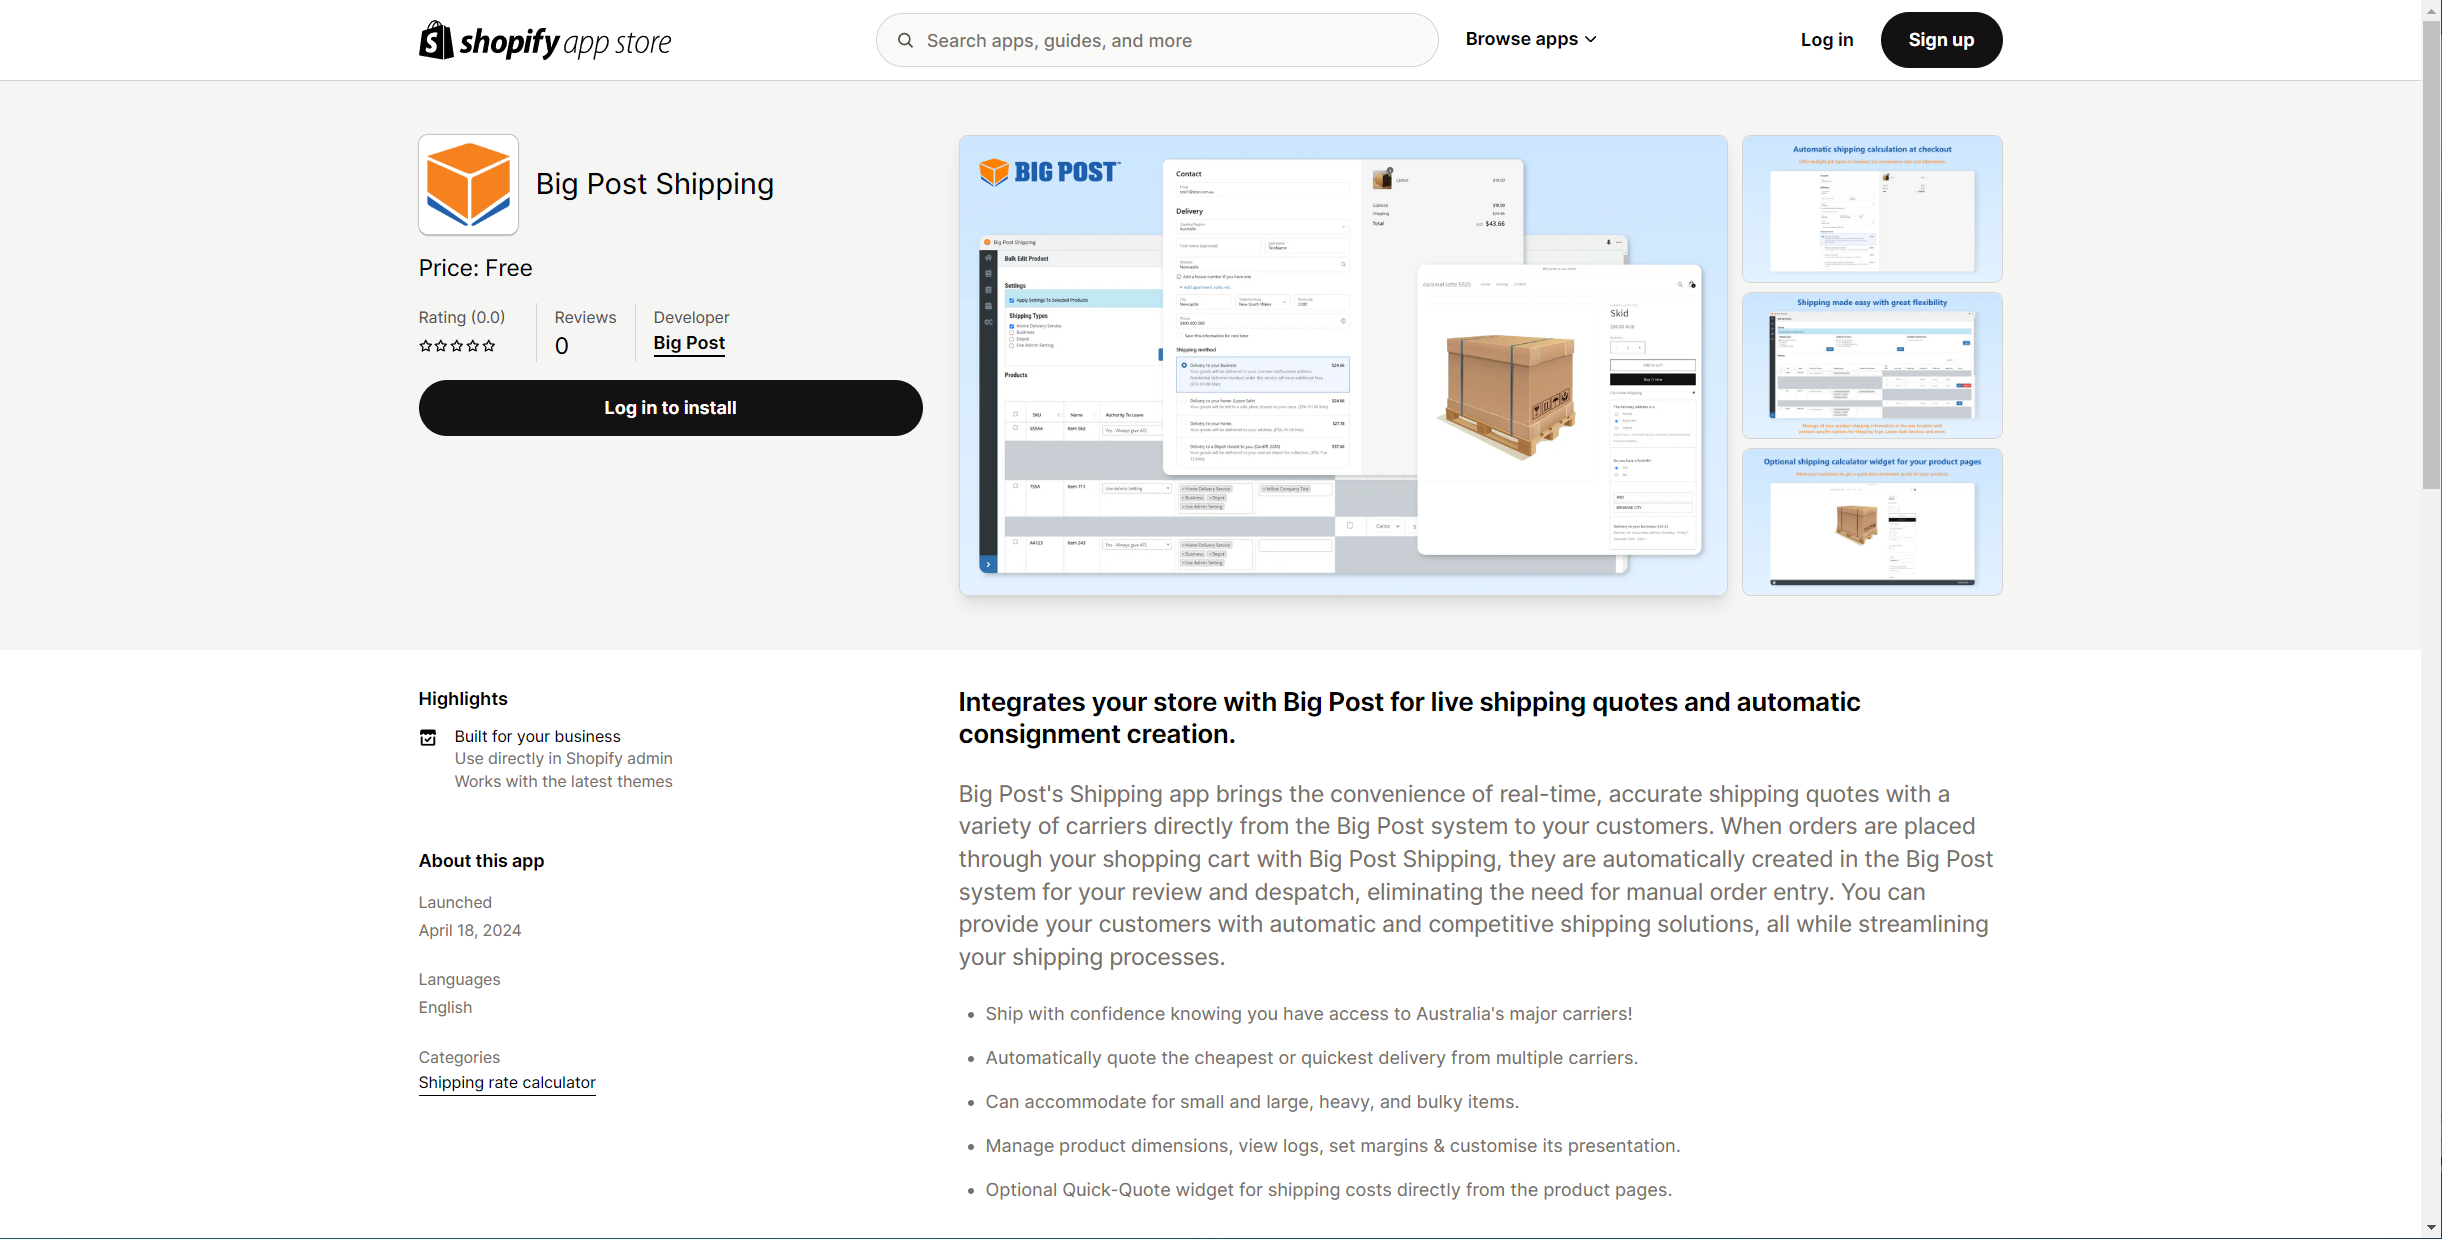Click the scrollbar up arrow
This screenshot has height=1239, width=2442.
click(2431, 9)
